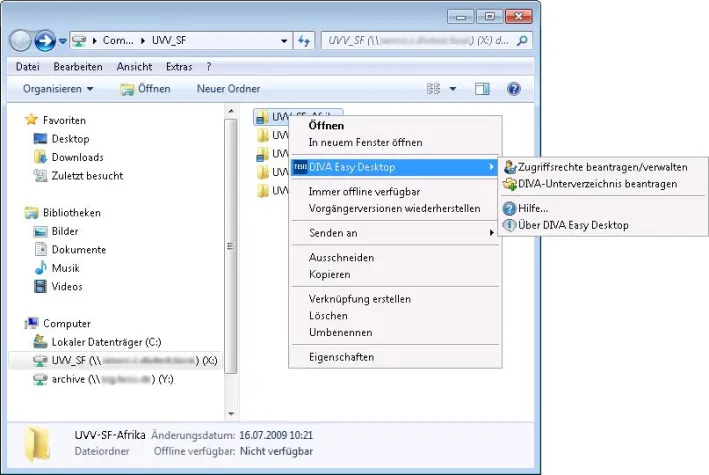
Task: Click the refresh arrows button by address bar
Action: click(304, 42)
